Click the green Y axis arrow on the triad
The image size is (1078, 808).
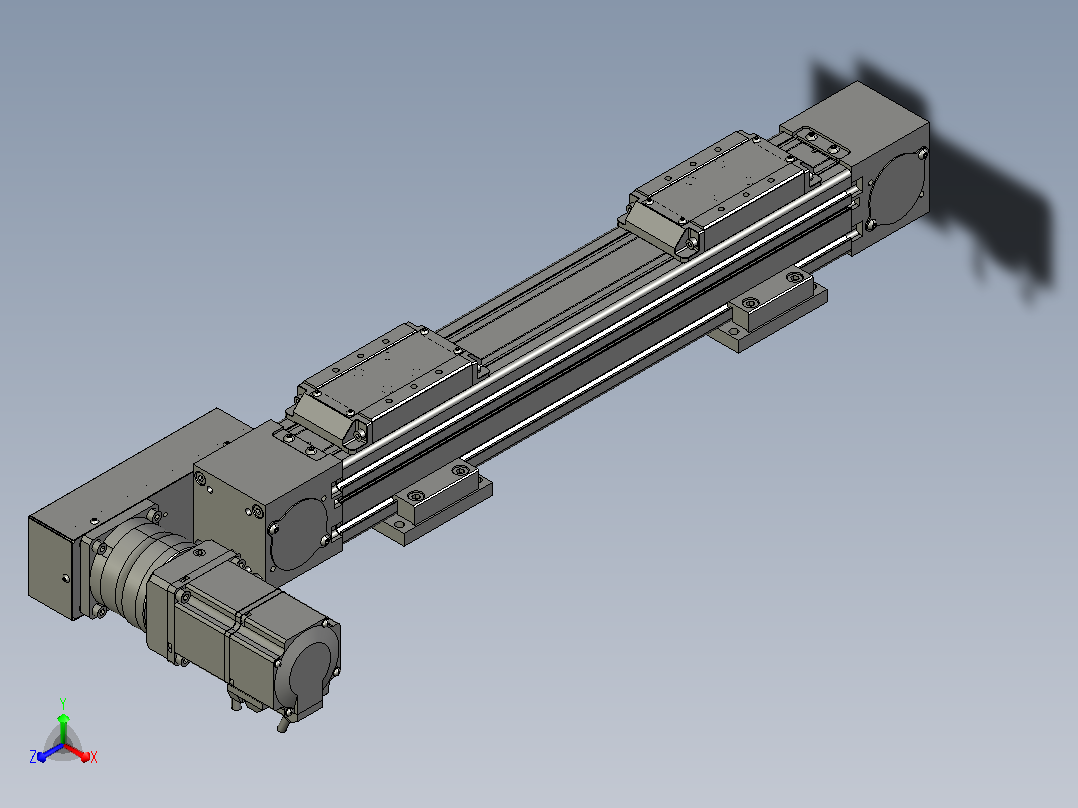coord(63,727)
